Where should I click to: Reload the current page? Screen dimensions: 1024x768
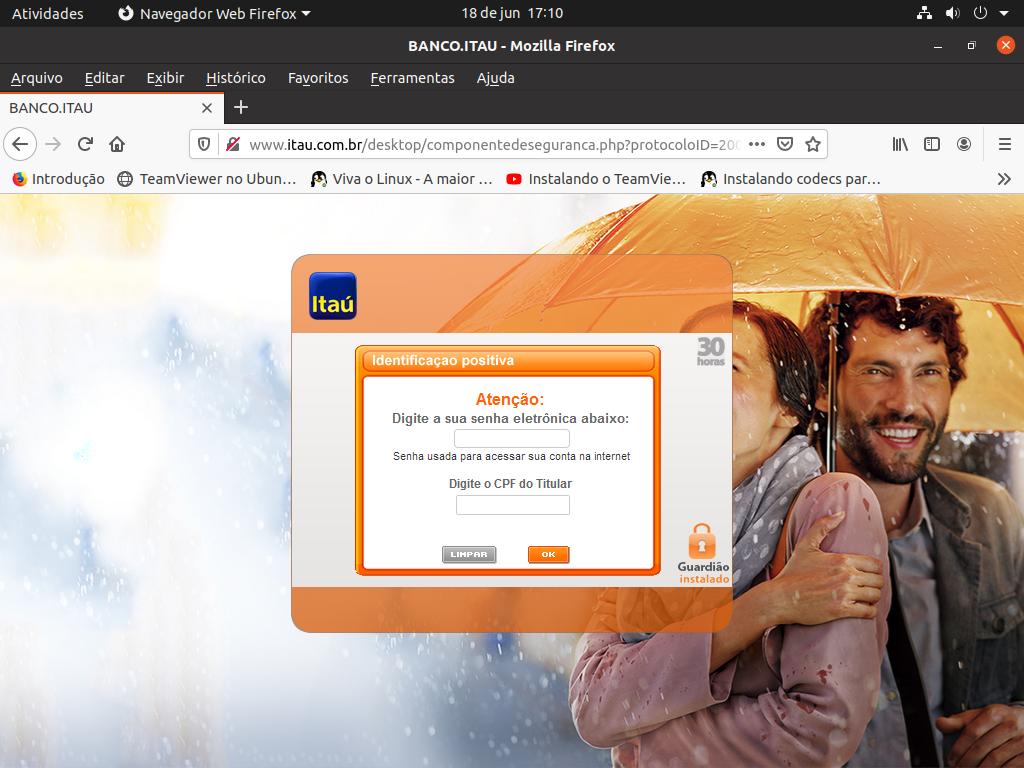coord(85,144)
